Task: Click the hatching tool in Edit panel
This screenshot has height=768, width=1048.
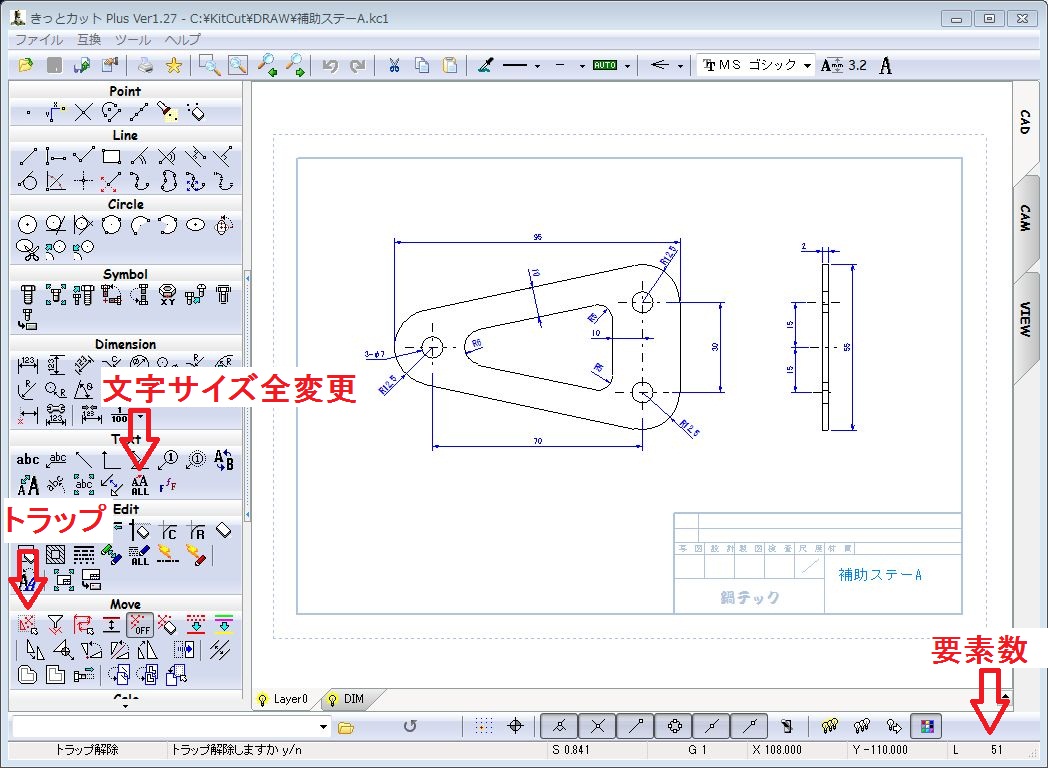Action: pyautogui.click(x=55, y=555)
